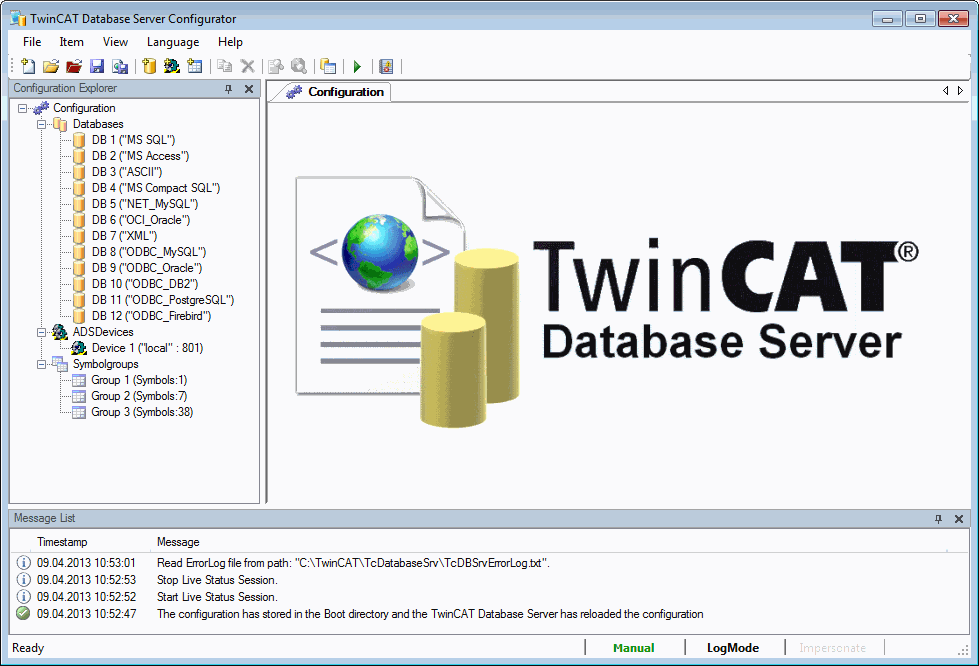Click the Save configuration icon
The image size is (979, 666).
(x=95, y=66)
